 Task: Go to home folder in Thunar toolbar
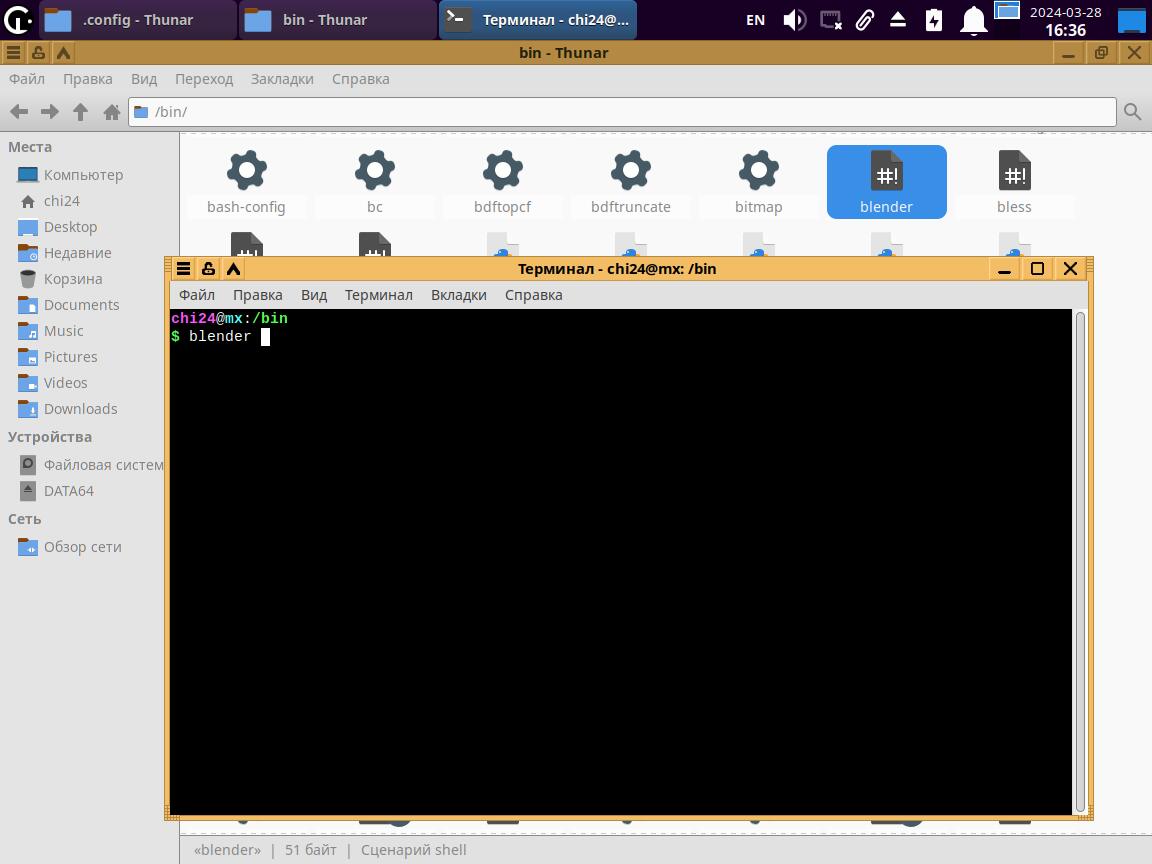112,112
